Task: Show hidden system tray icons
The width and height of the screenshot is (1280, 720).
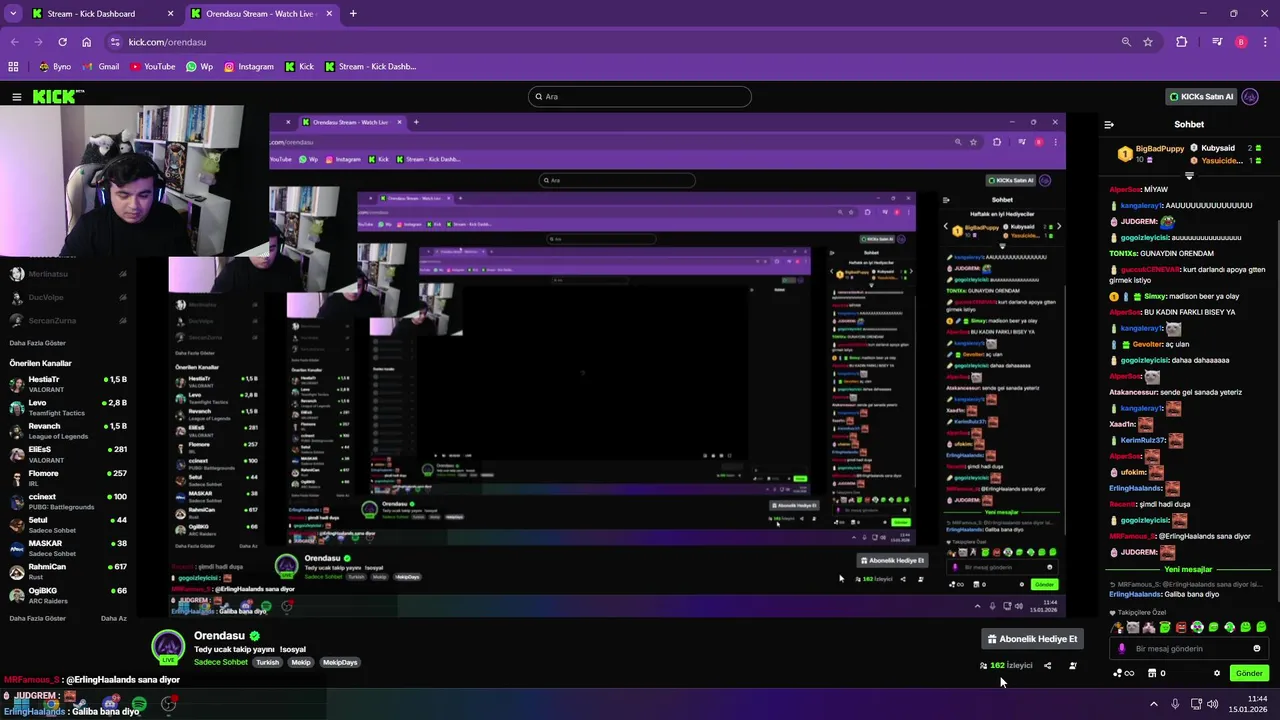Action: tap(1154, 704)
